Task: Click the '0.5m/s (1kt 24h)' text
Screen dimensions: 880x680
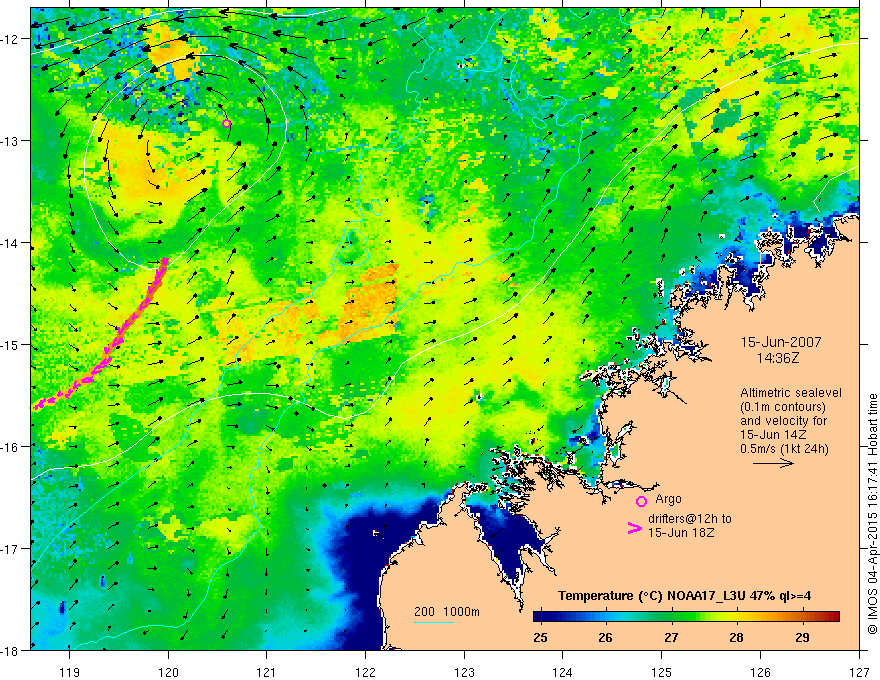Action: tap(785, 448)
